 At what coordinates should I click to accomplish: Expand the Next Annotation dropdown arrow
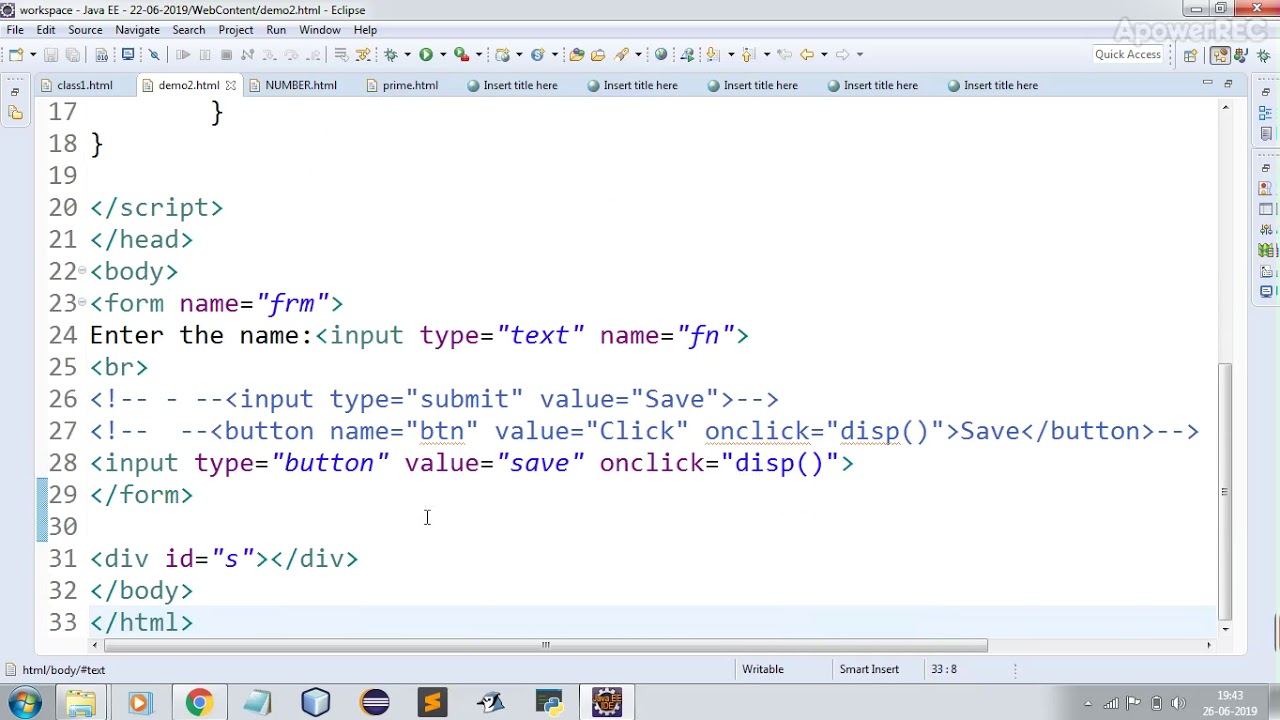[731, 54]
